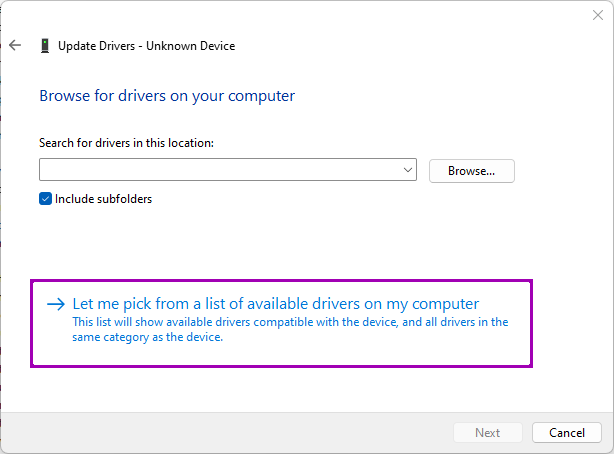Click inside the driver location text field
The height and width of the screenshot is (454, 614).
pyautogui.click(x=220, y=171)
